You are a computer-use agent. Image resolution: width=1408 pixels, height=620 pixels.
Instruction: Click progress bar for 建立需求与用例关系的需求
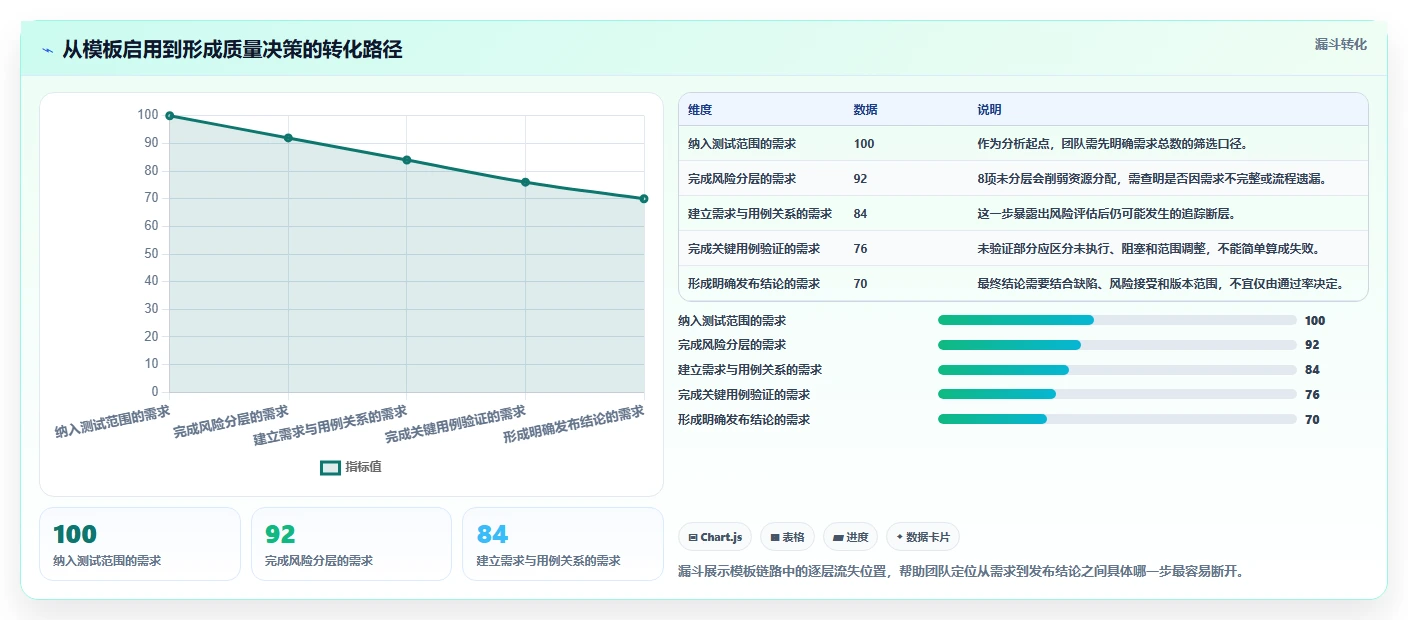point(1117,370)
